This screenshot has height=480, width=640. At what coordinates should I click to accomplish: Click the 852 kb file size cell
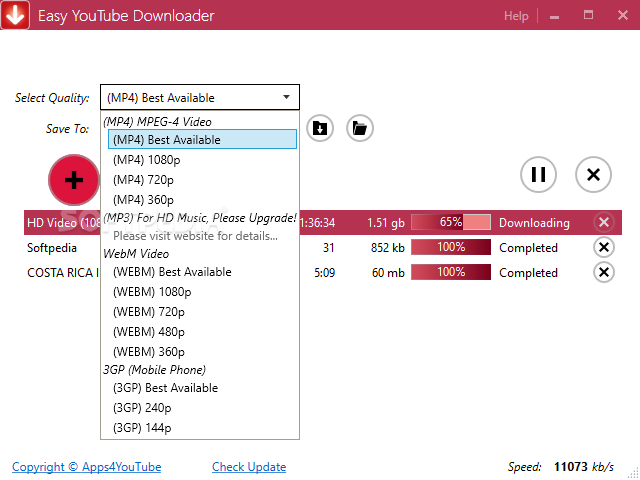pyautogui.click(x=387, y=248)
